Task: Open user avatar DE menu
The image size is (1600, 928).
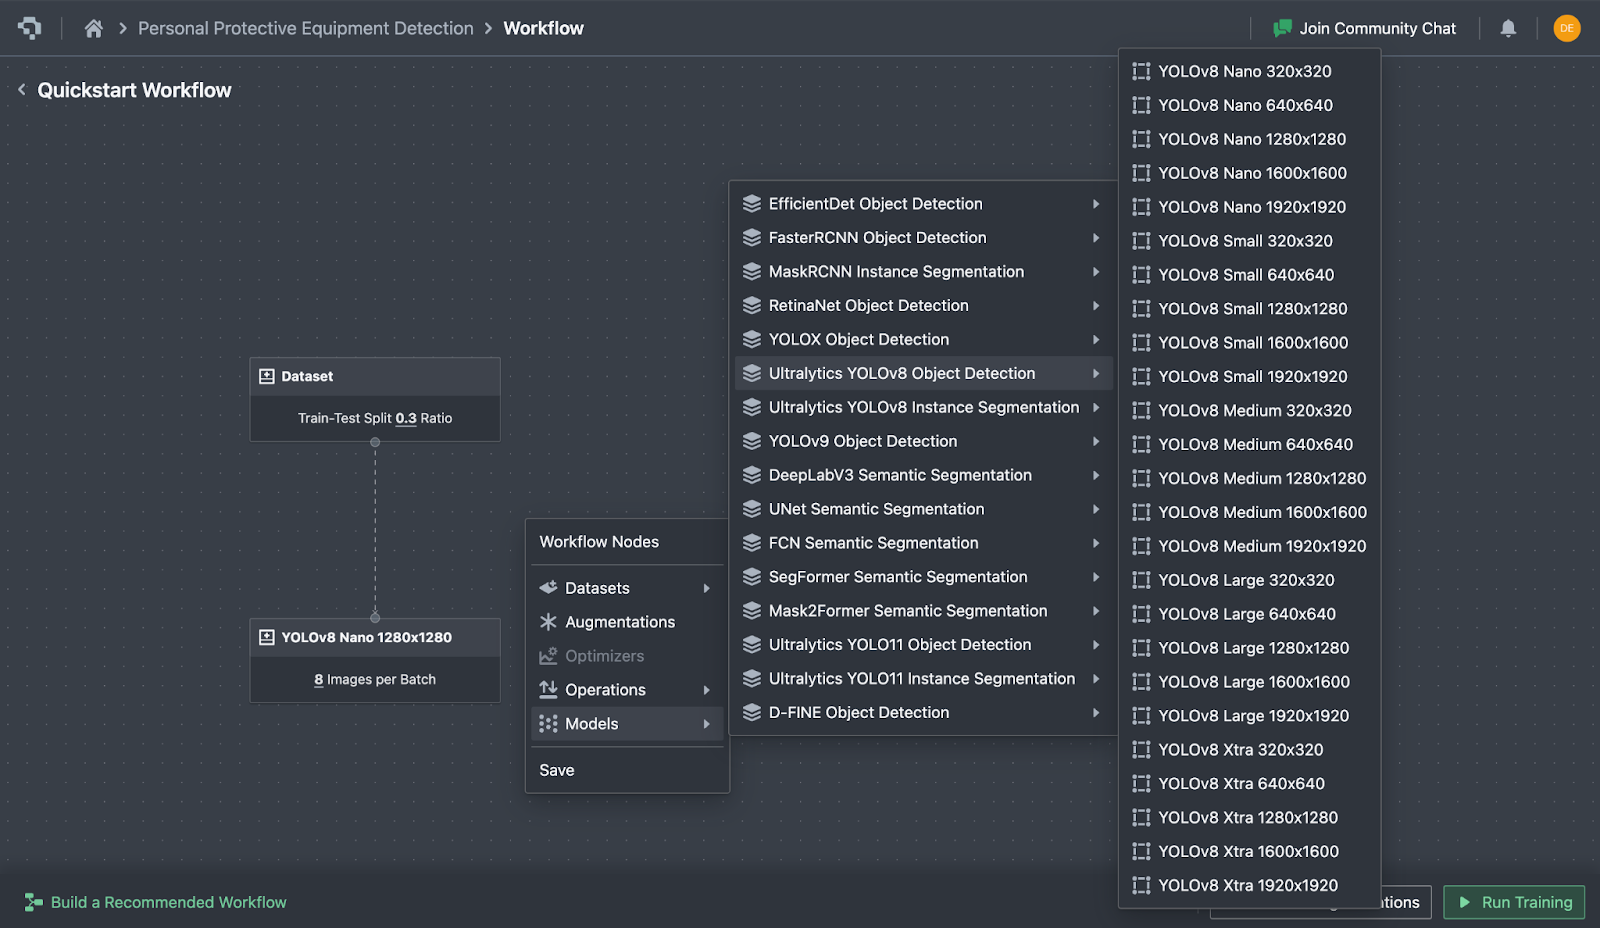Action: [1567, 28]
